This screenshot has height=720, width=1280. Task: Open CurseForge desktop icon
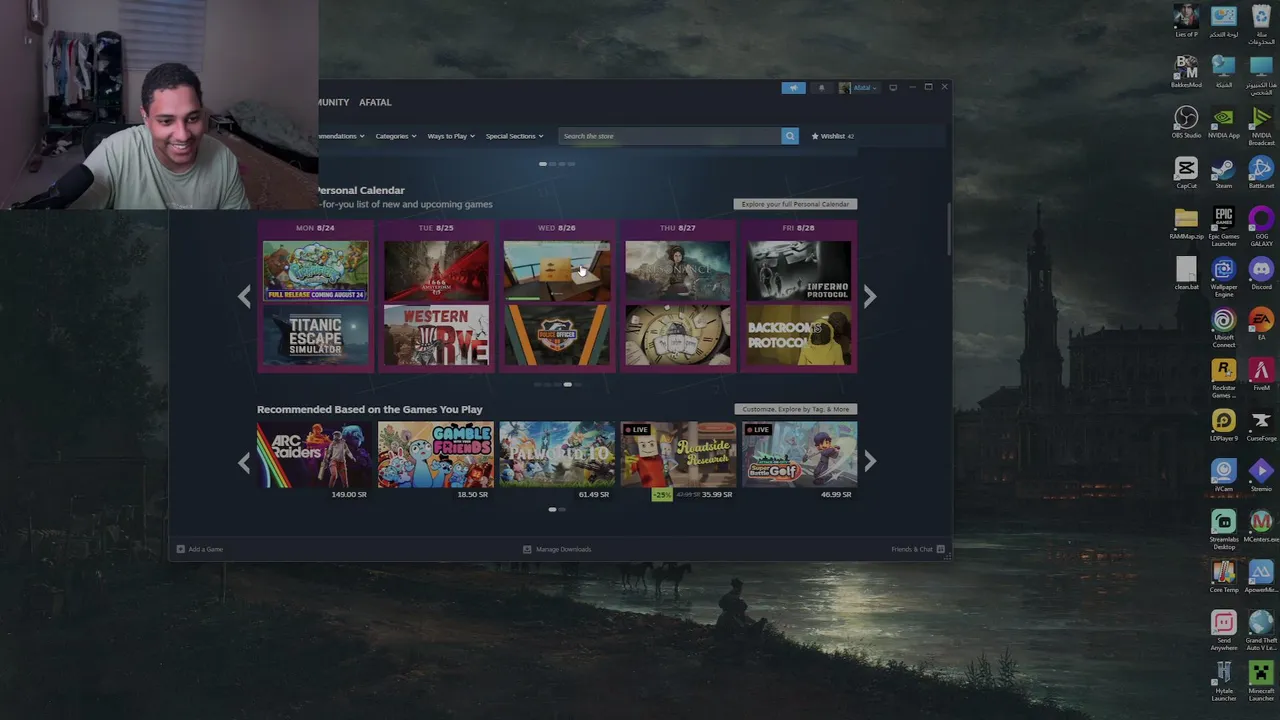(x=1261, y=425)
